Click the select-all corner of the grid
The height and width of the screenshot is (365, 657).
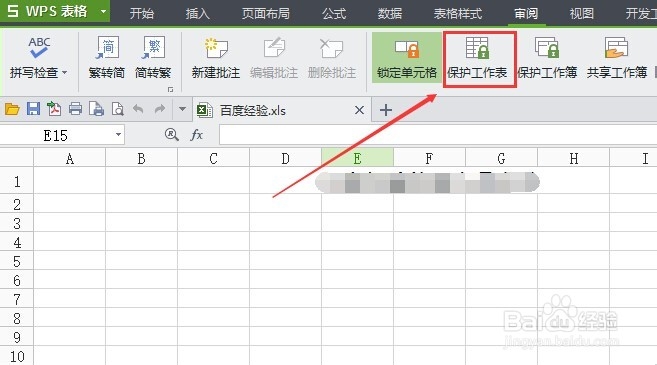(x=17, y=158)
